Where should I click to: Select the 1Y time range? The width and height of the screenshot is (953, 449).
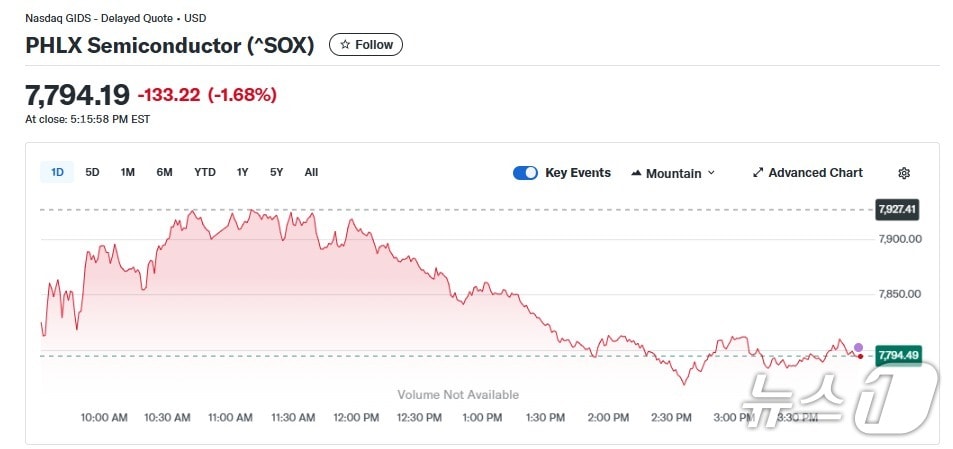point(242,172)
